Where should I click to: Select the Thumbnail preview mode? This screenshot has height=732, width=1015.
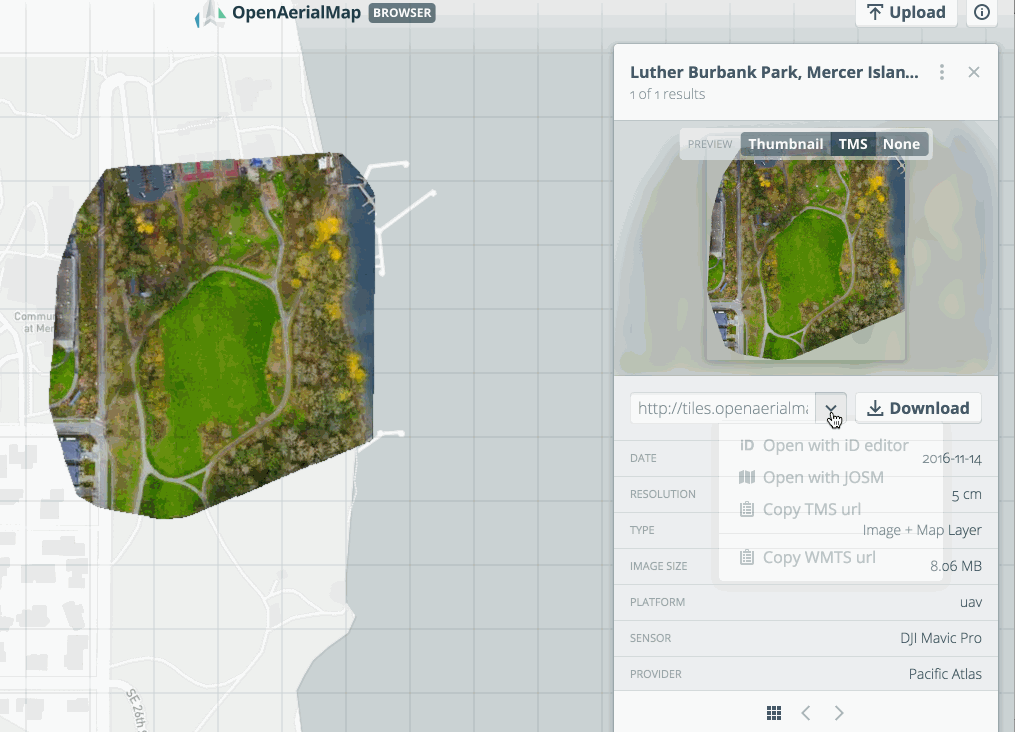click(x=785, y=144)
